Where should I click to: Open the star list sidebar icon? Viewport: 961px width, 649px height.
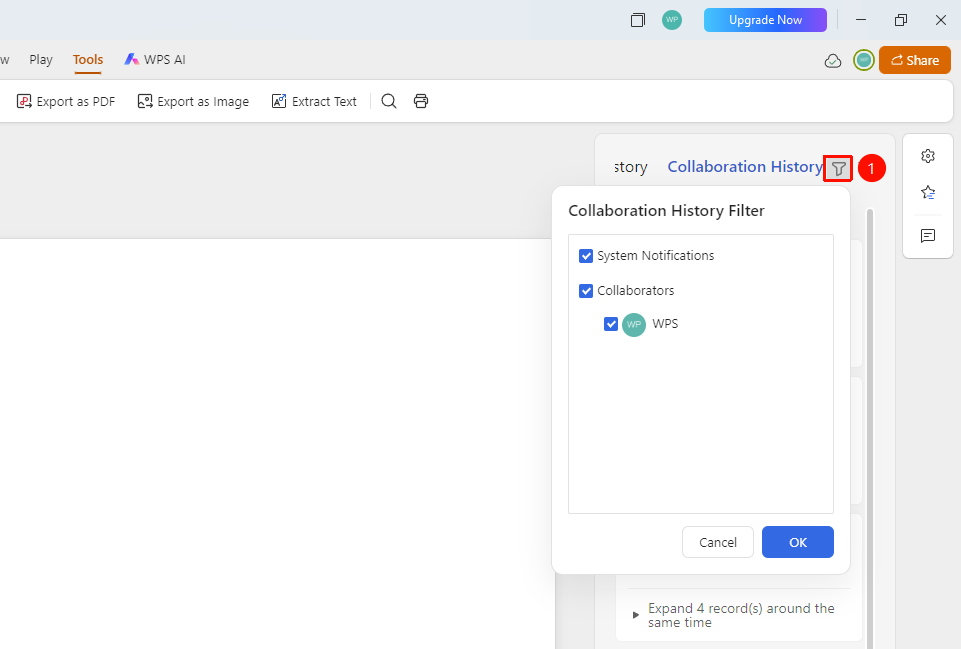point(928,192)
